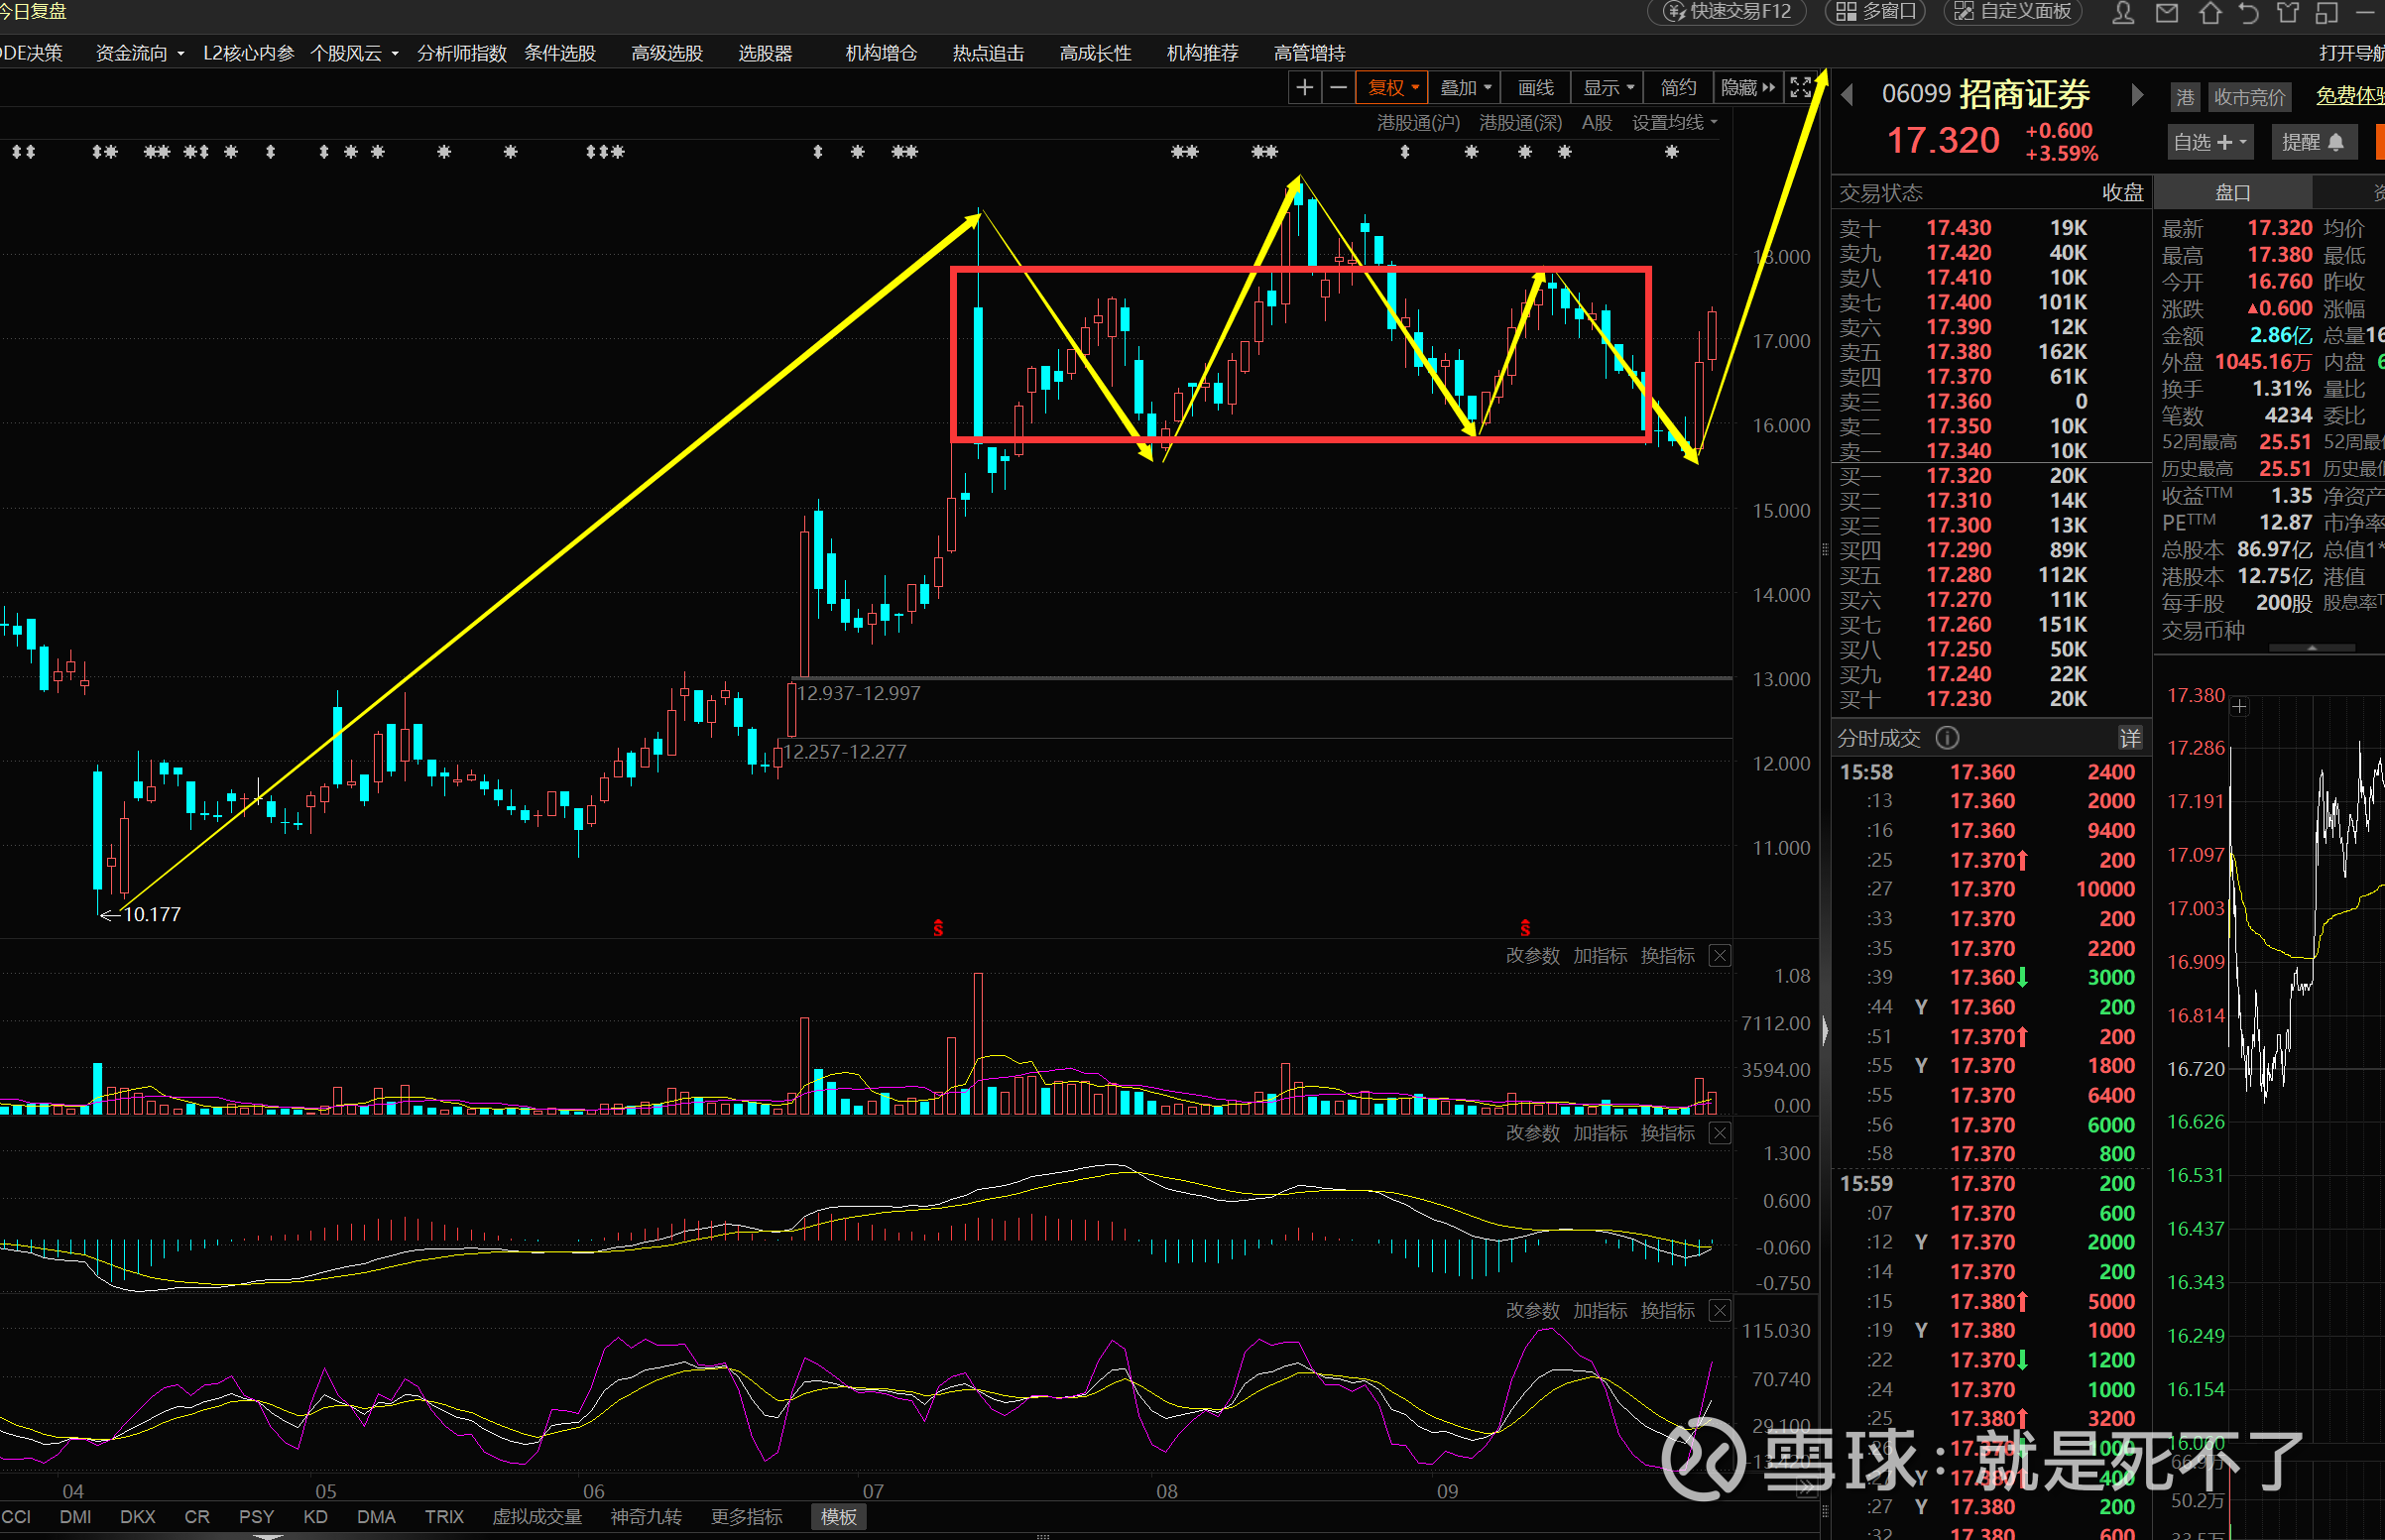Go to home via house icon
The width and height of the screenshot is (2385, 1540).
(x=2210, y=13)
